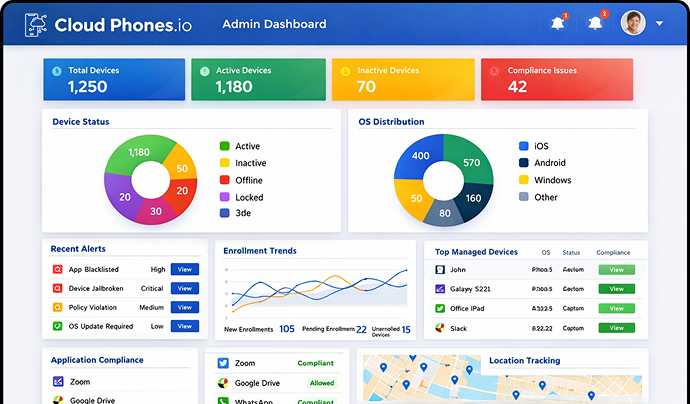Open the Compliance Issues 42 card

tap(557, 80)
